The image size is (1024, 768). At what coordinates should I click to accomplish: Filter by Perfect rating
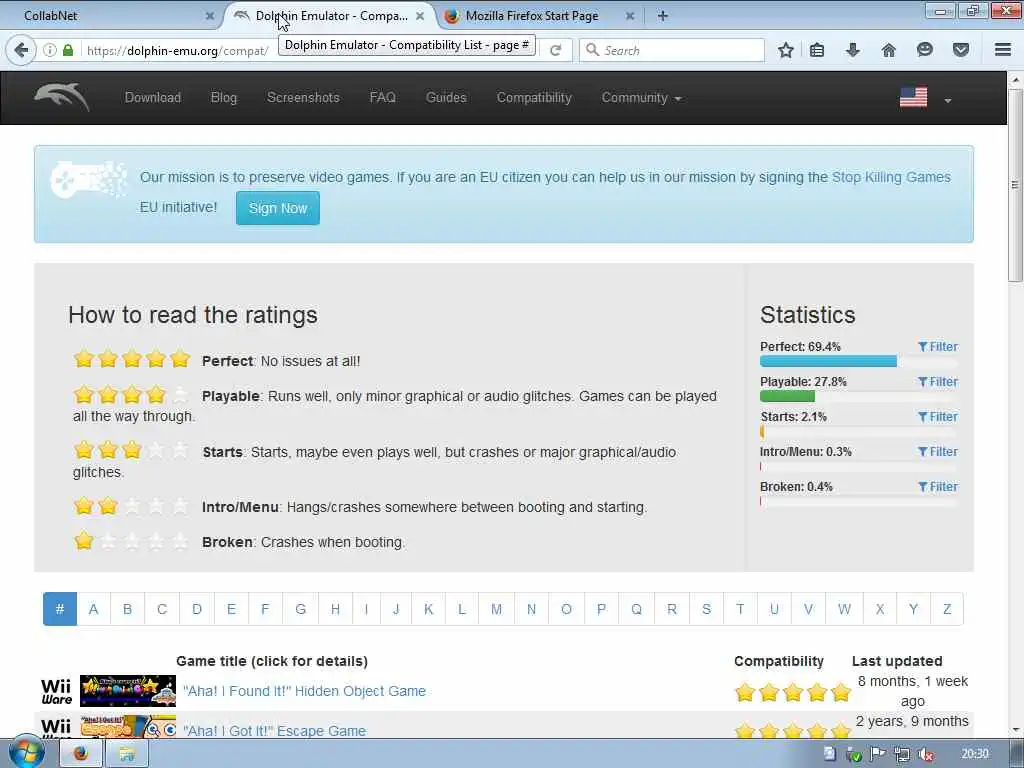point(938,347)
